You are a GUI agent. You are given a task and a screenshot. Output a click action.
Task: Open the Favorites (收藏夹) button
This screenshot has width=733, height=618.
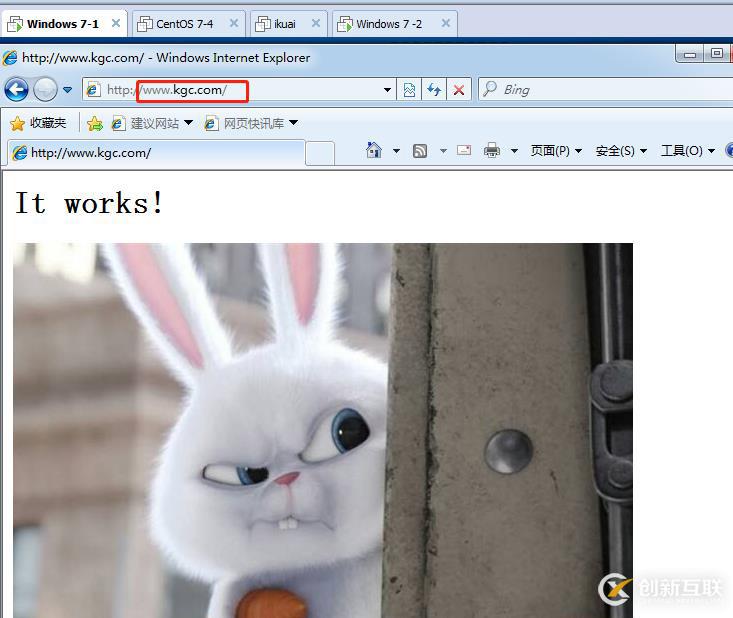tap(38, 123)
